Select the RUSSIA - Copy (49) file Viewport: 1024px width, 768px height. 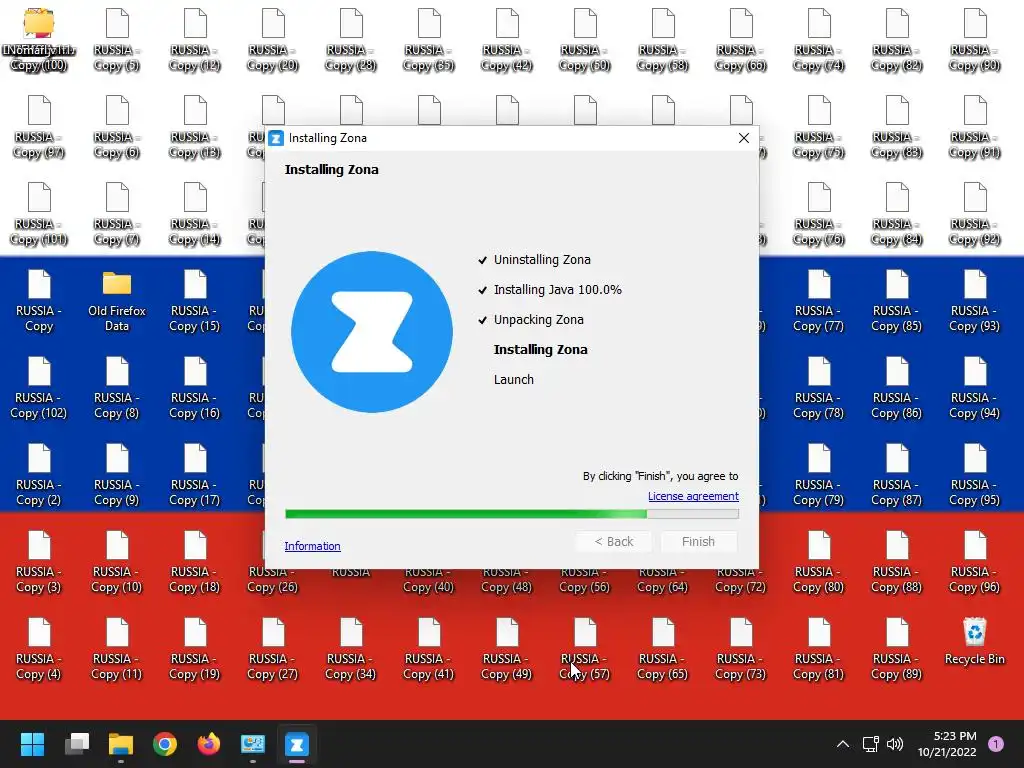pos(506,648)
